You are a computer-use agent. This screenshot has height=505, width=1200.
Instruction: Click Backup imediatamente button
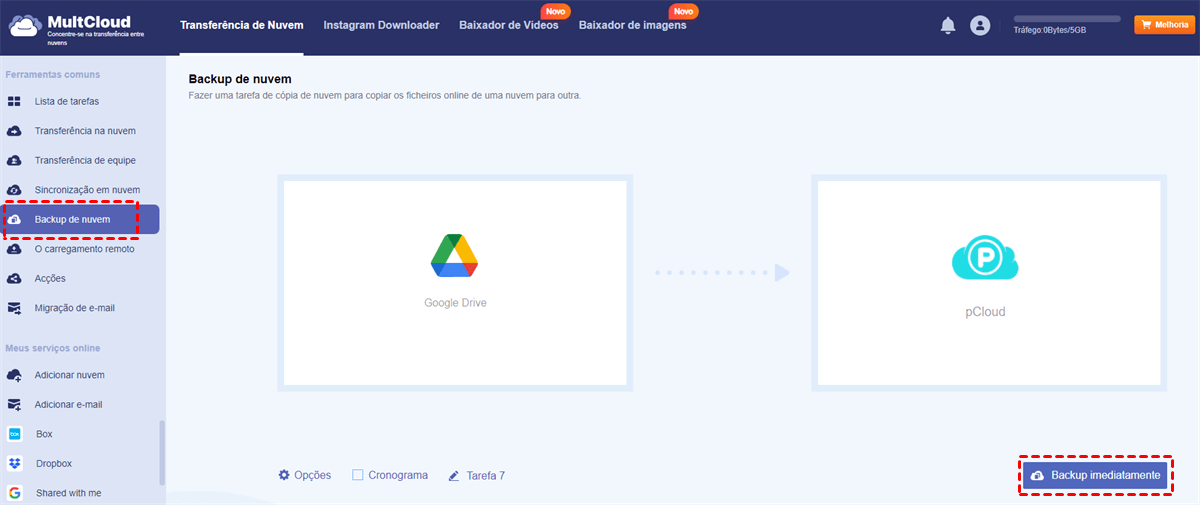click(x=1093, y=476)
